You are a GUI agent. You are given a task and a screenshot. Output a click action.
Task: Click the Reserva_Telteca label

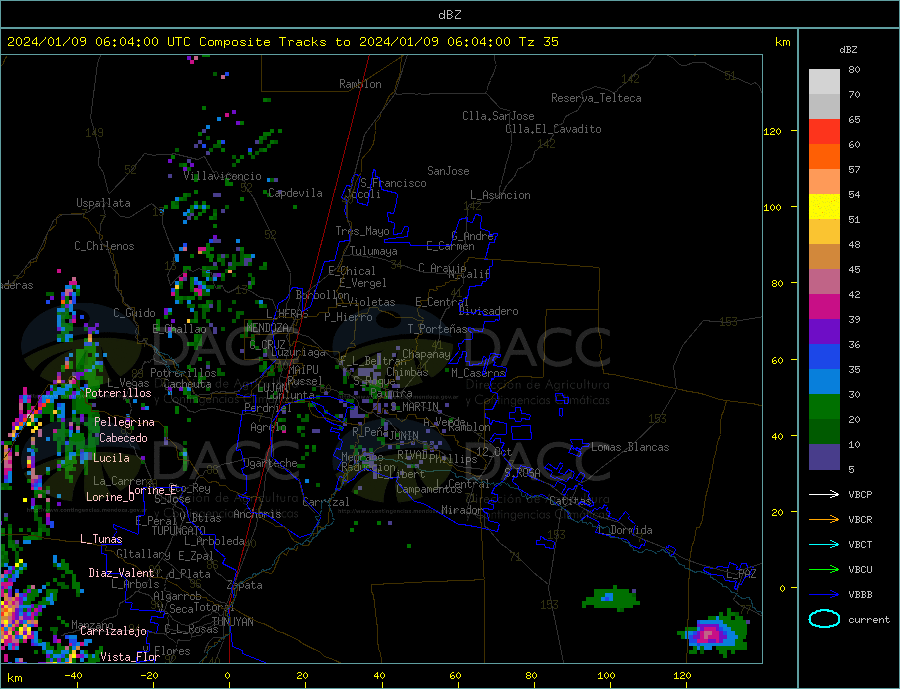tap(596, 98)
